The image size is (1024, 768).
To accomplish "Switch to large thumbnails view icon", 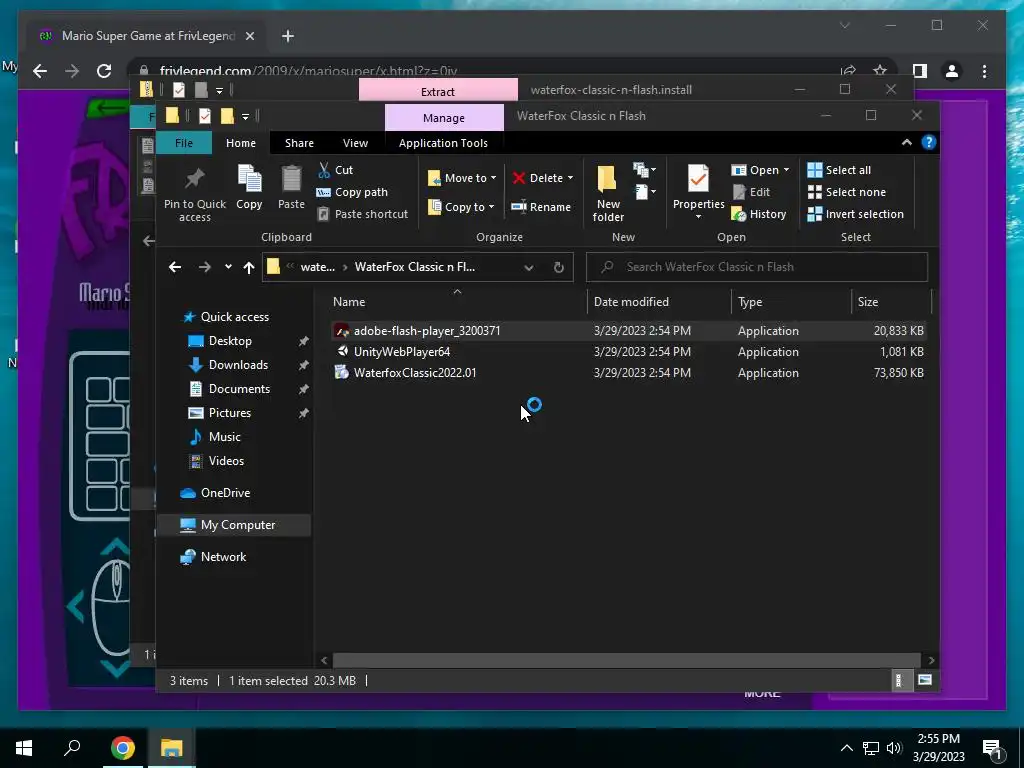I will (925, 680).
